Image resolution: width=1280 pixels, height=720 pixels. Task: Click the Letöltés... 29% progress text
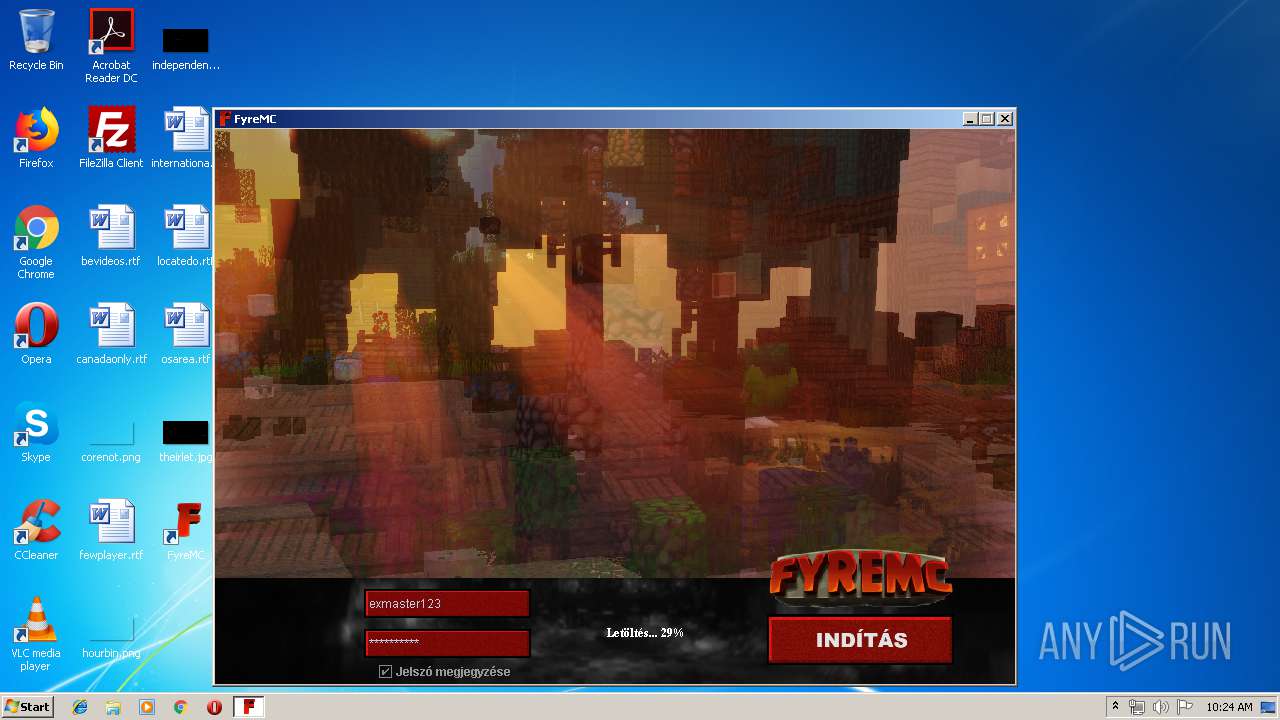(x=645, y=633)
